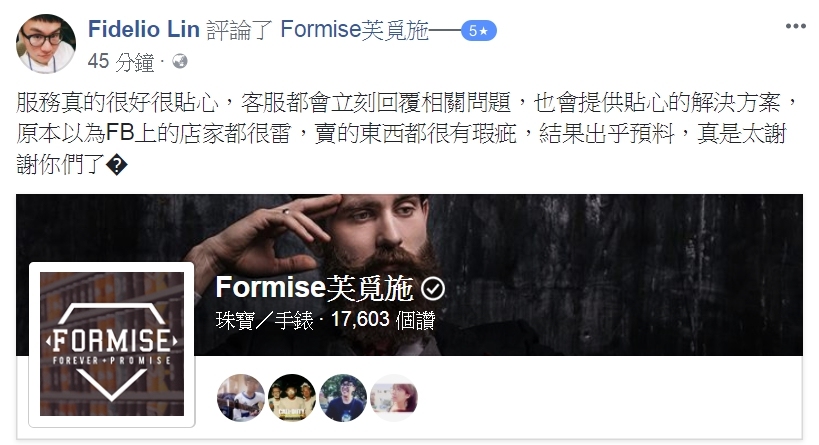
Task: Click fourth friend avatar with red hair
Action: pyautogui.click(x=394, y=397)
